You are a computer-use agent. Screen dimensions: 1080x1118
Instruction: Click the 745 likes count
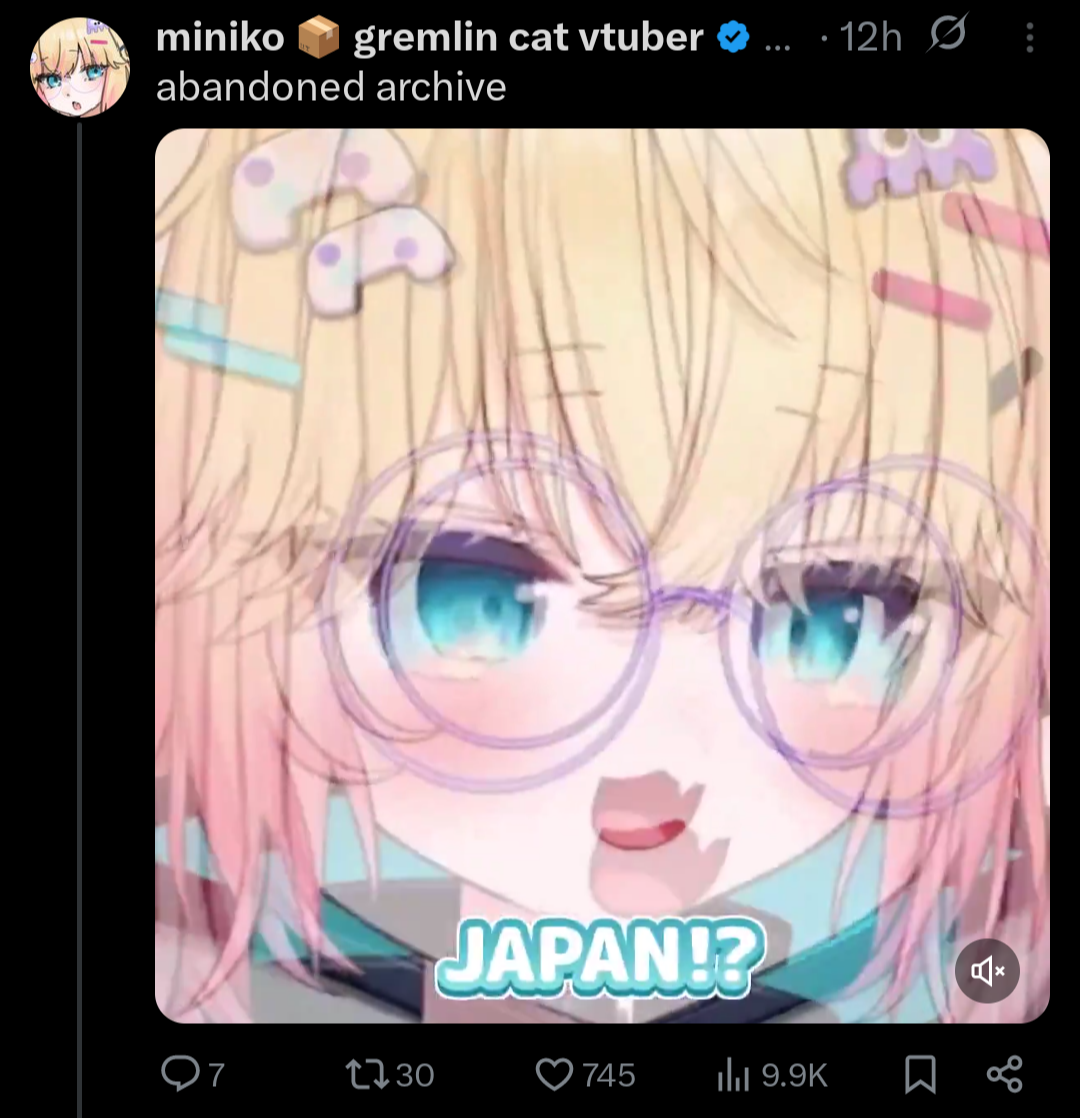click(608, 1075)
